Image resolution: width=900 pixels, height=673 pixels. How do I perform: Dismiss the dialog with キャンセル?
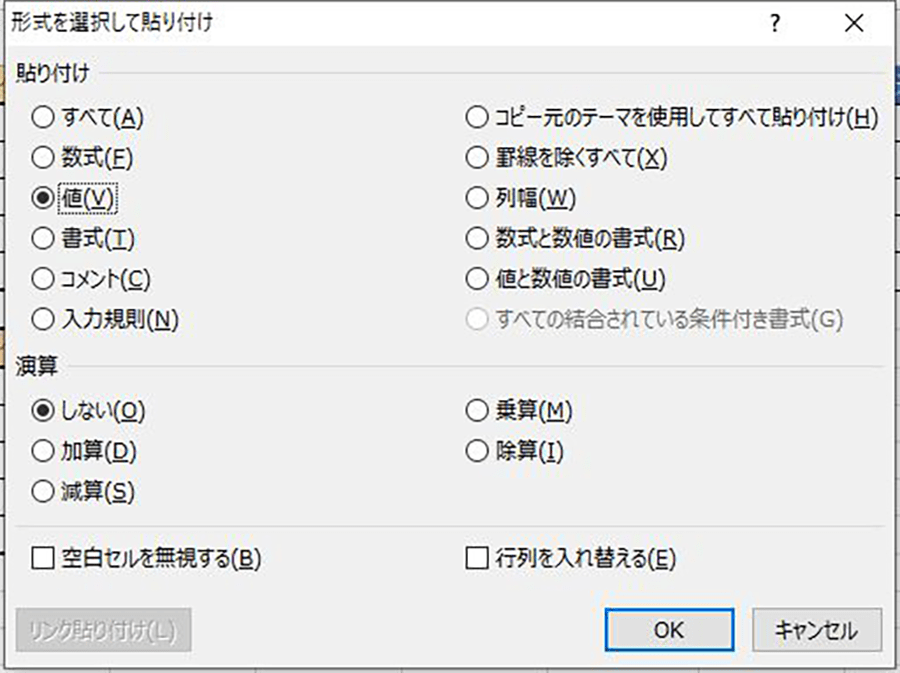(815, 630)
